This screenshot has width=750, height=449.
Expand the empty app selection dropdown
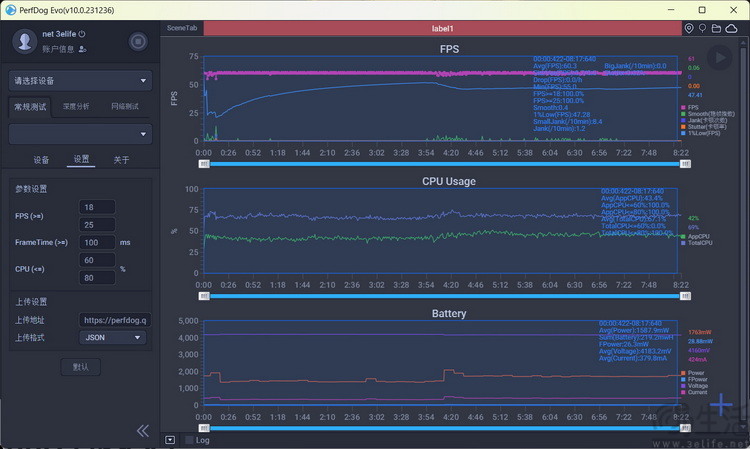click(80, 134)
